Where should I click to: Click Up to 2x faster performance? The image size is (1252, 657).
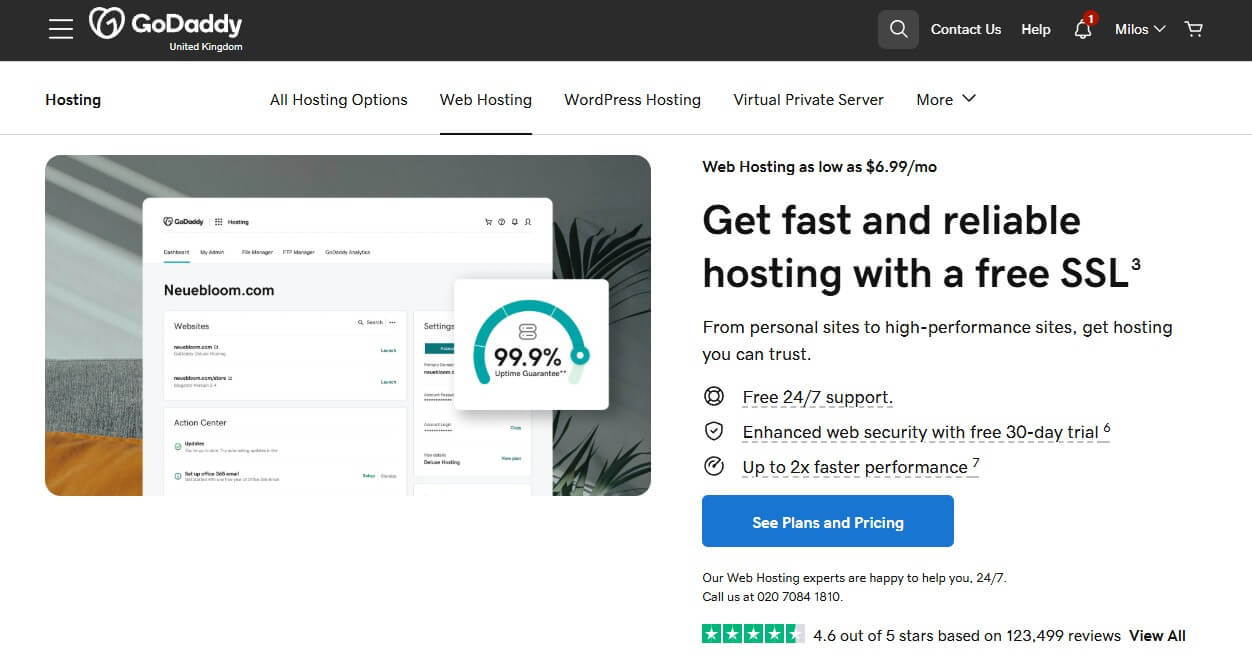pyautogui.click(x=860, y=467)
